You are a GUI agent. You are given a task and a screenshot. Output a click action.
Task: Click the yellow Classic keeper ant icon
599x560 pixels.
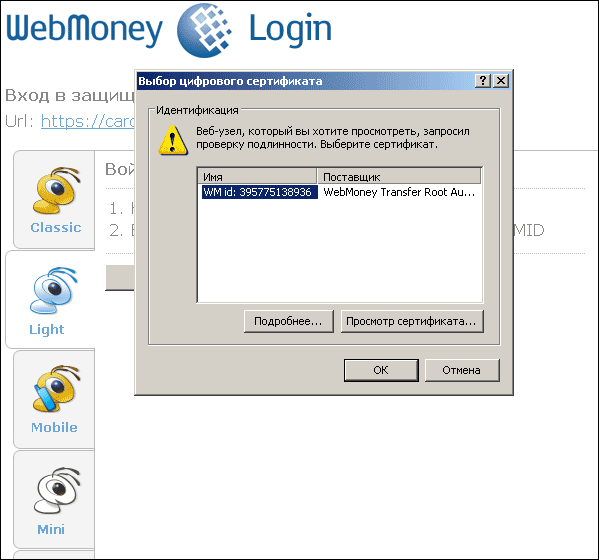point(56,191)
